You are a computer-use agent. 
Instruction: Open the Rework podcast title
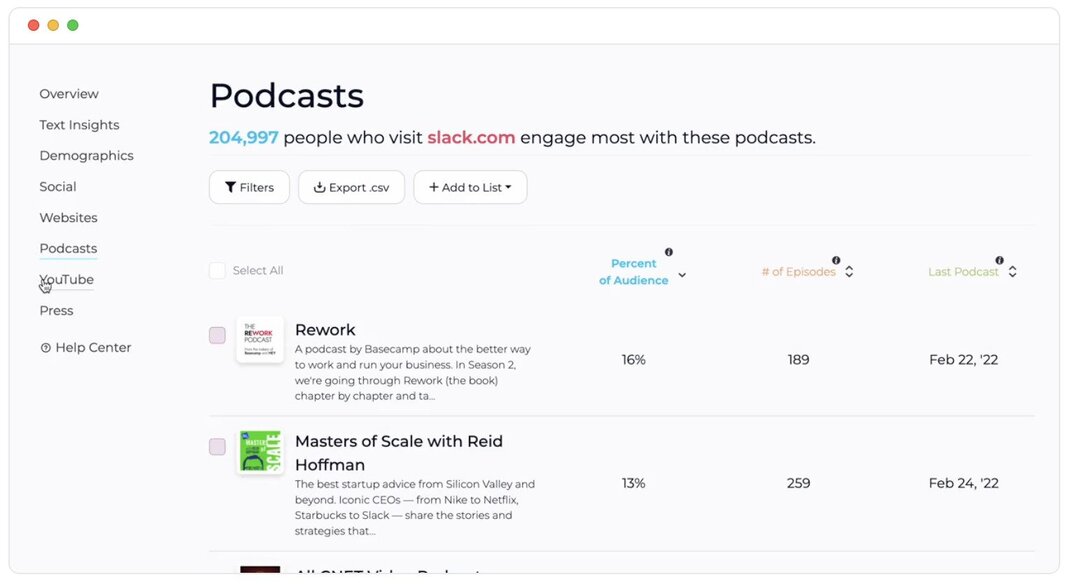click(x=325, y=330)
